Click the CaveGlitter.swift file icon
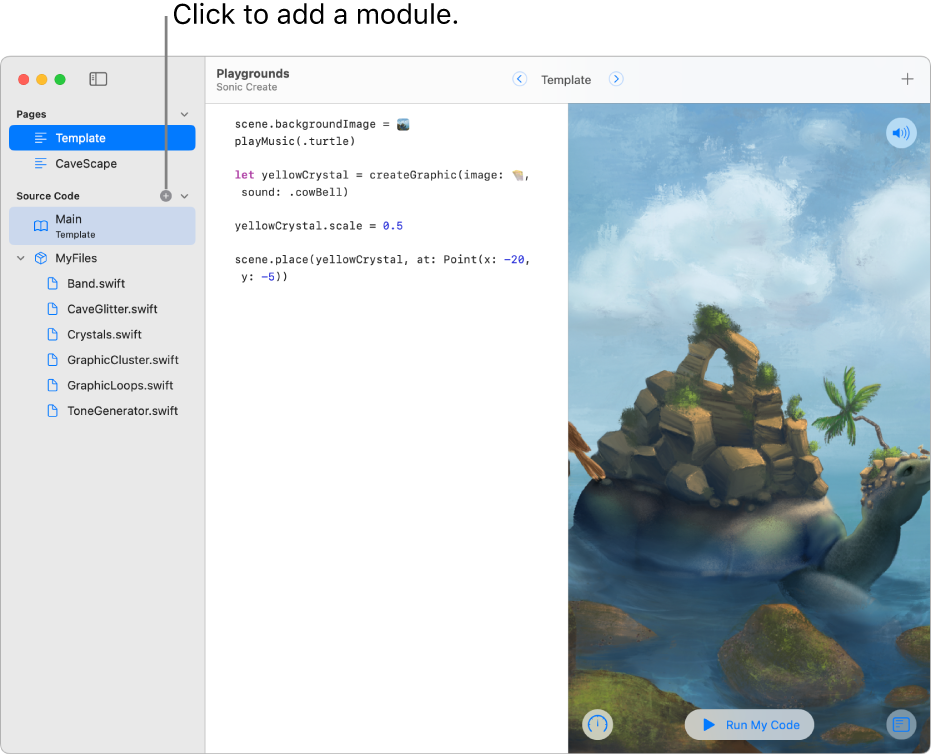The width and height of the screenshot is (932, 756). click(52, 309)
